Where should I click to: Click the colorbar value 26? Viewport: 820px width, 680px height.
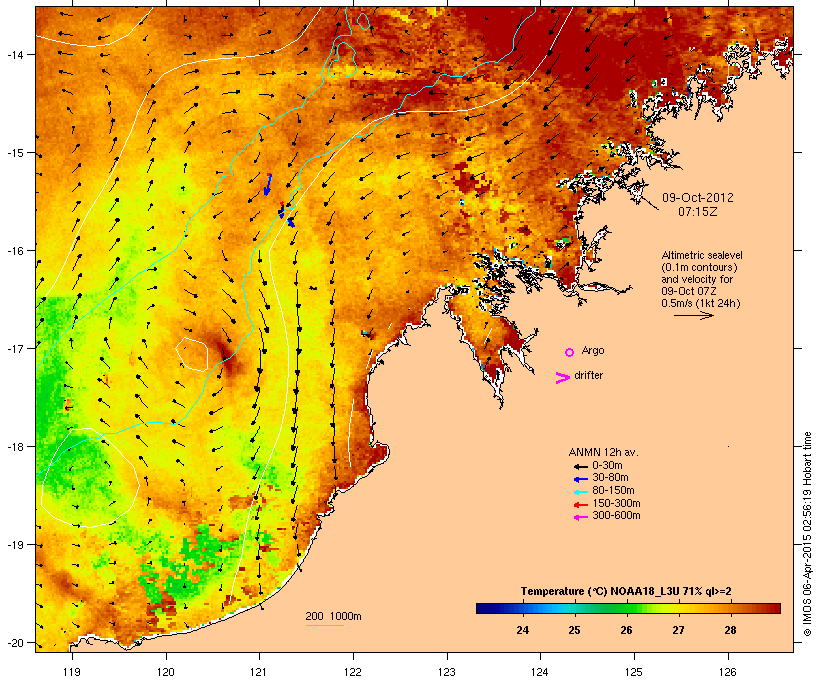(x=626, y=630)
